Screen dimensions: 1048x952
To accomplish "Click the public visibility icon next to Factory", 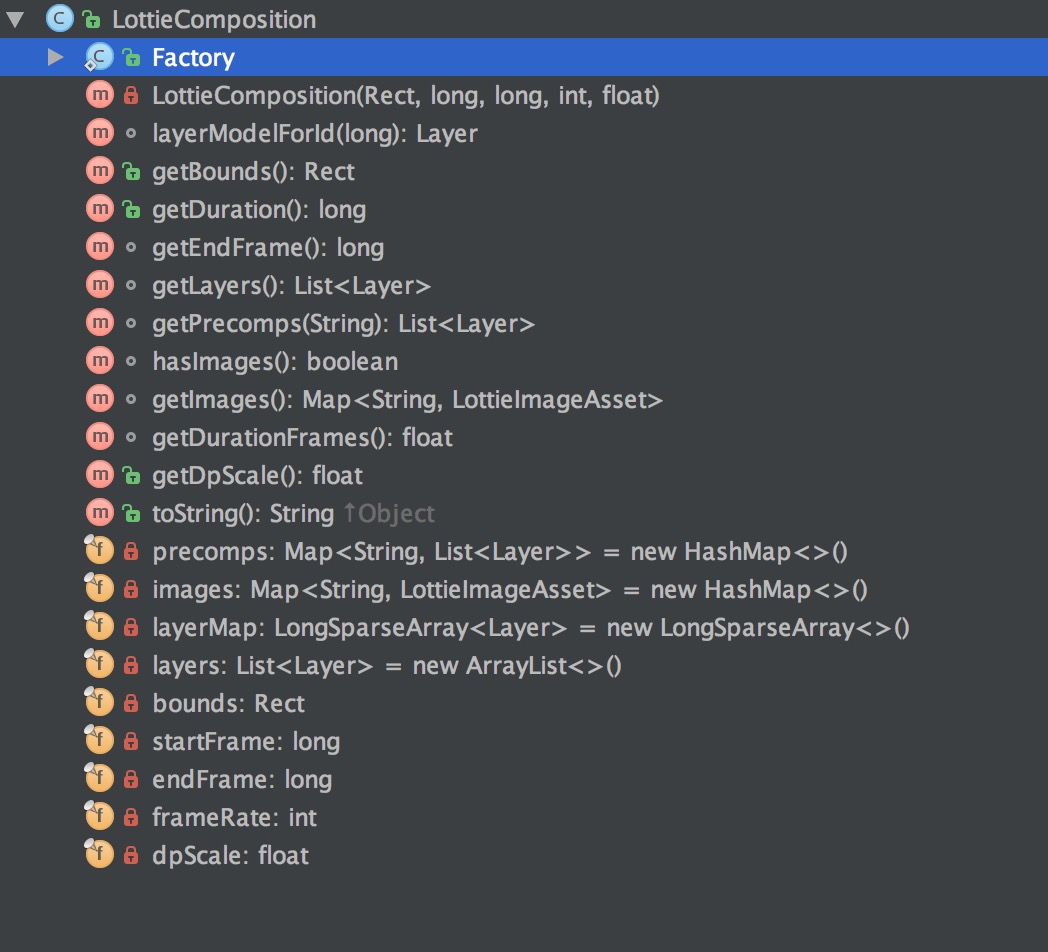I will 131,57.
